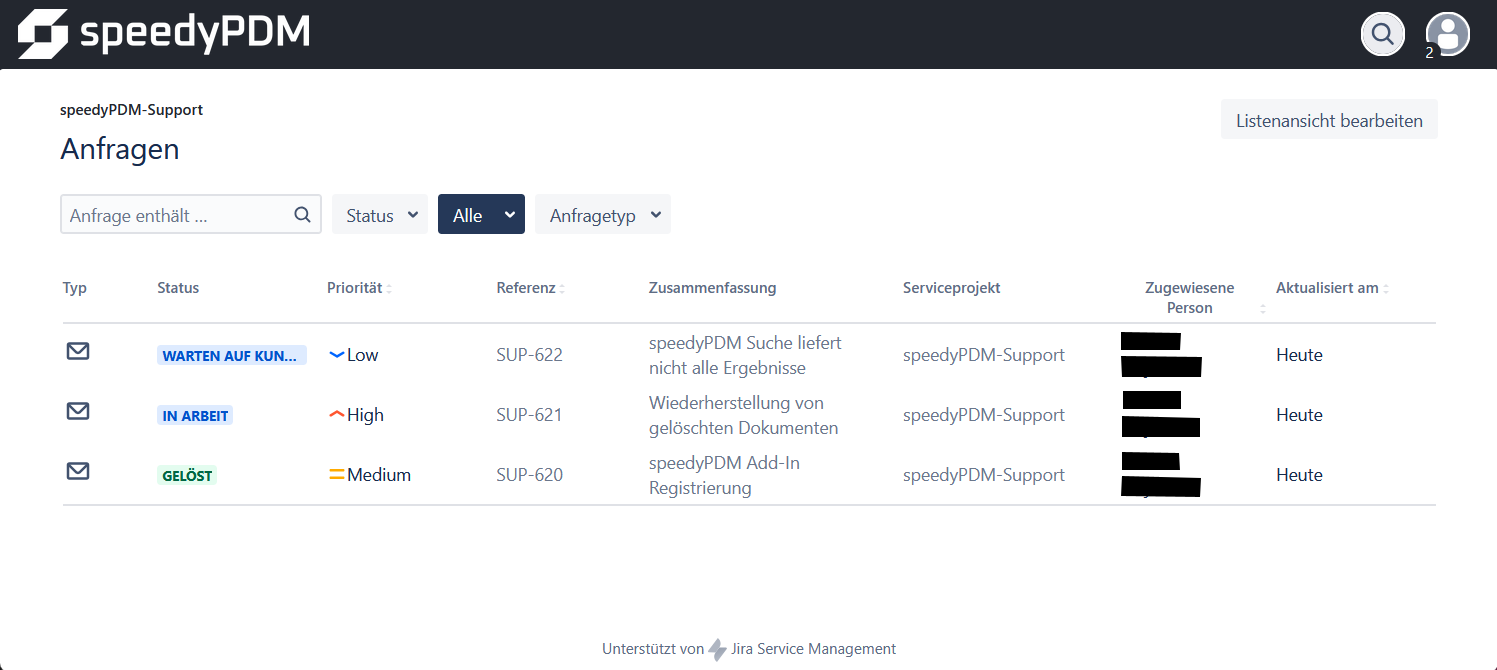Expand the Anfragetyp dropdown
Image resolution: width=1497 pixels, height=670 pixels.
tap(603, 215)
